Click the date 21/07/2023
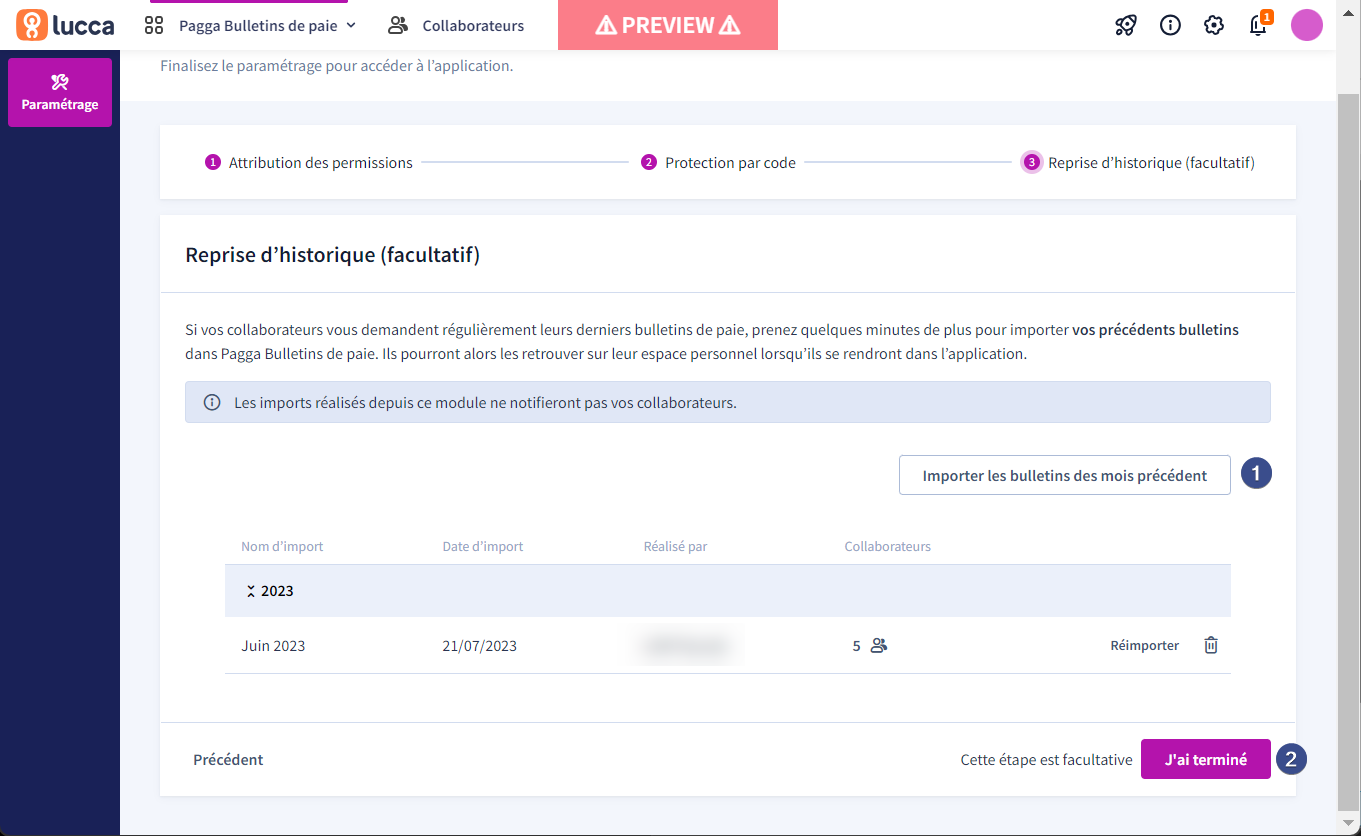The width and height of the screenshot is (1361, 836). point(480,646)
